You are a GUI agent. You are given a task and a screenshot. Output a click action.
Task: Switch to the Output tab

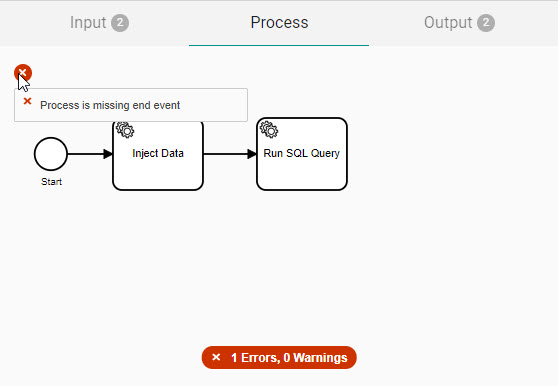click(x=459, y=23)
